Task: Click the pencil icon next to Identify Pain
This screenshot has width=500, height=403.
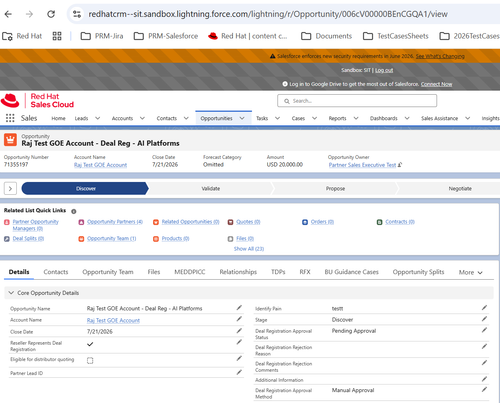Action: click(484, 308)
